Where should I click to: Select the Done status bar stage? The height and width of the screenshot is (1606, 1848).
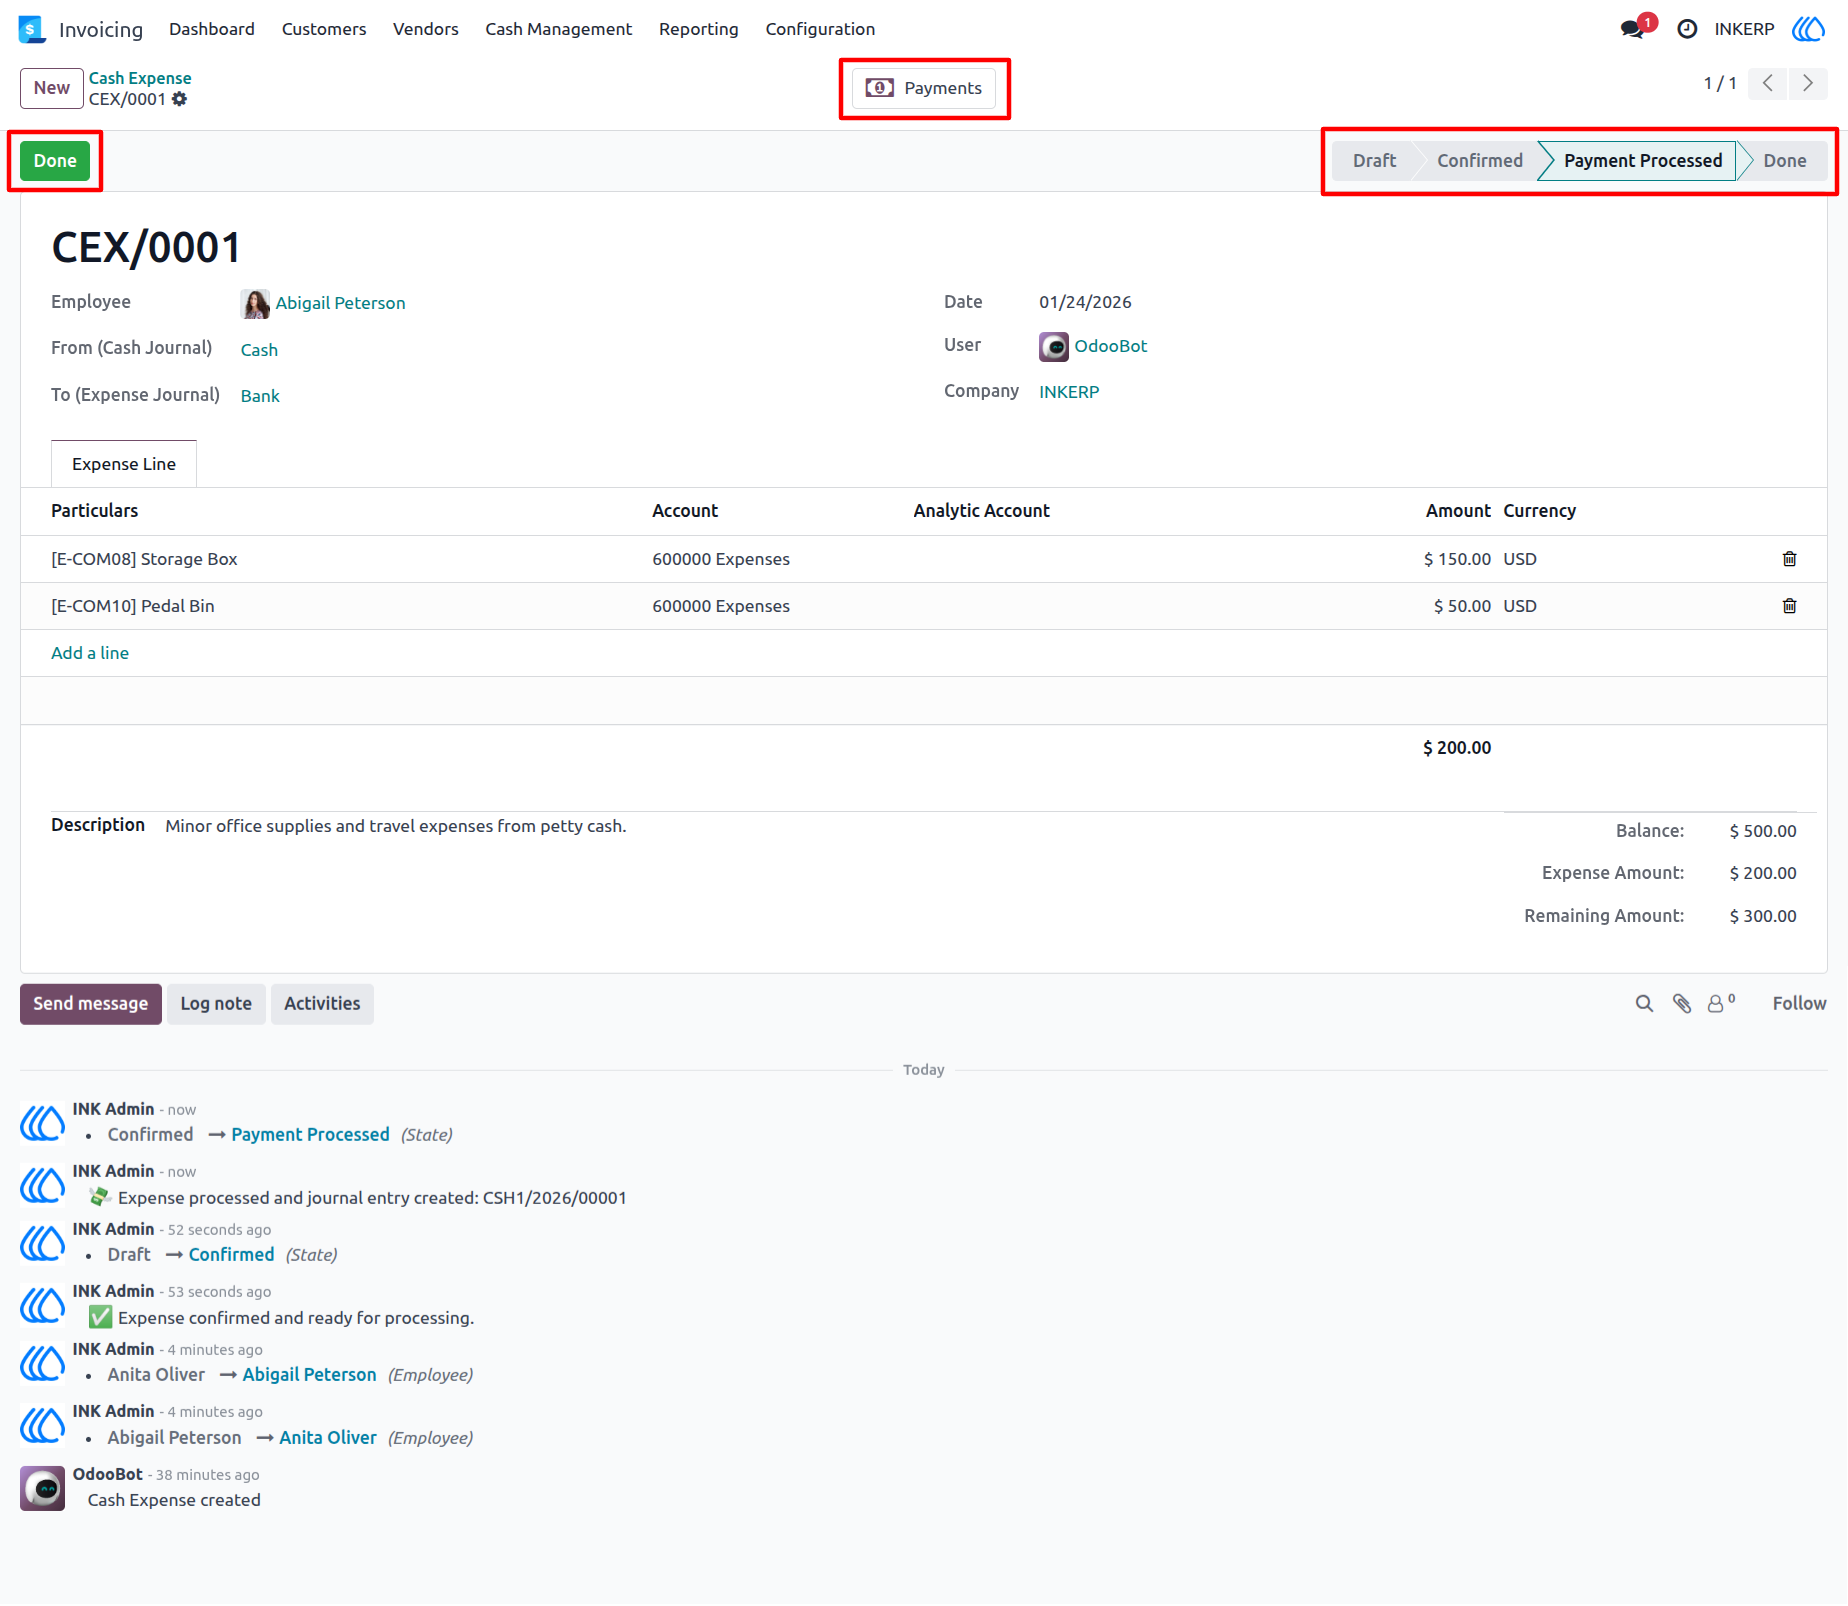(1784, 161)
